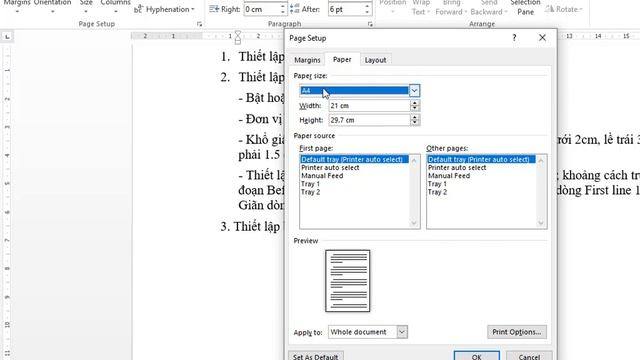Open the Apply to Whole document dropdown

click(x=368, y=332)
